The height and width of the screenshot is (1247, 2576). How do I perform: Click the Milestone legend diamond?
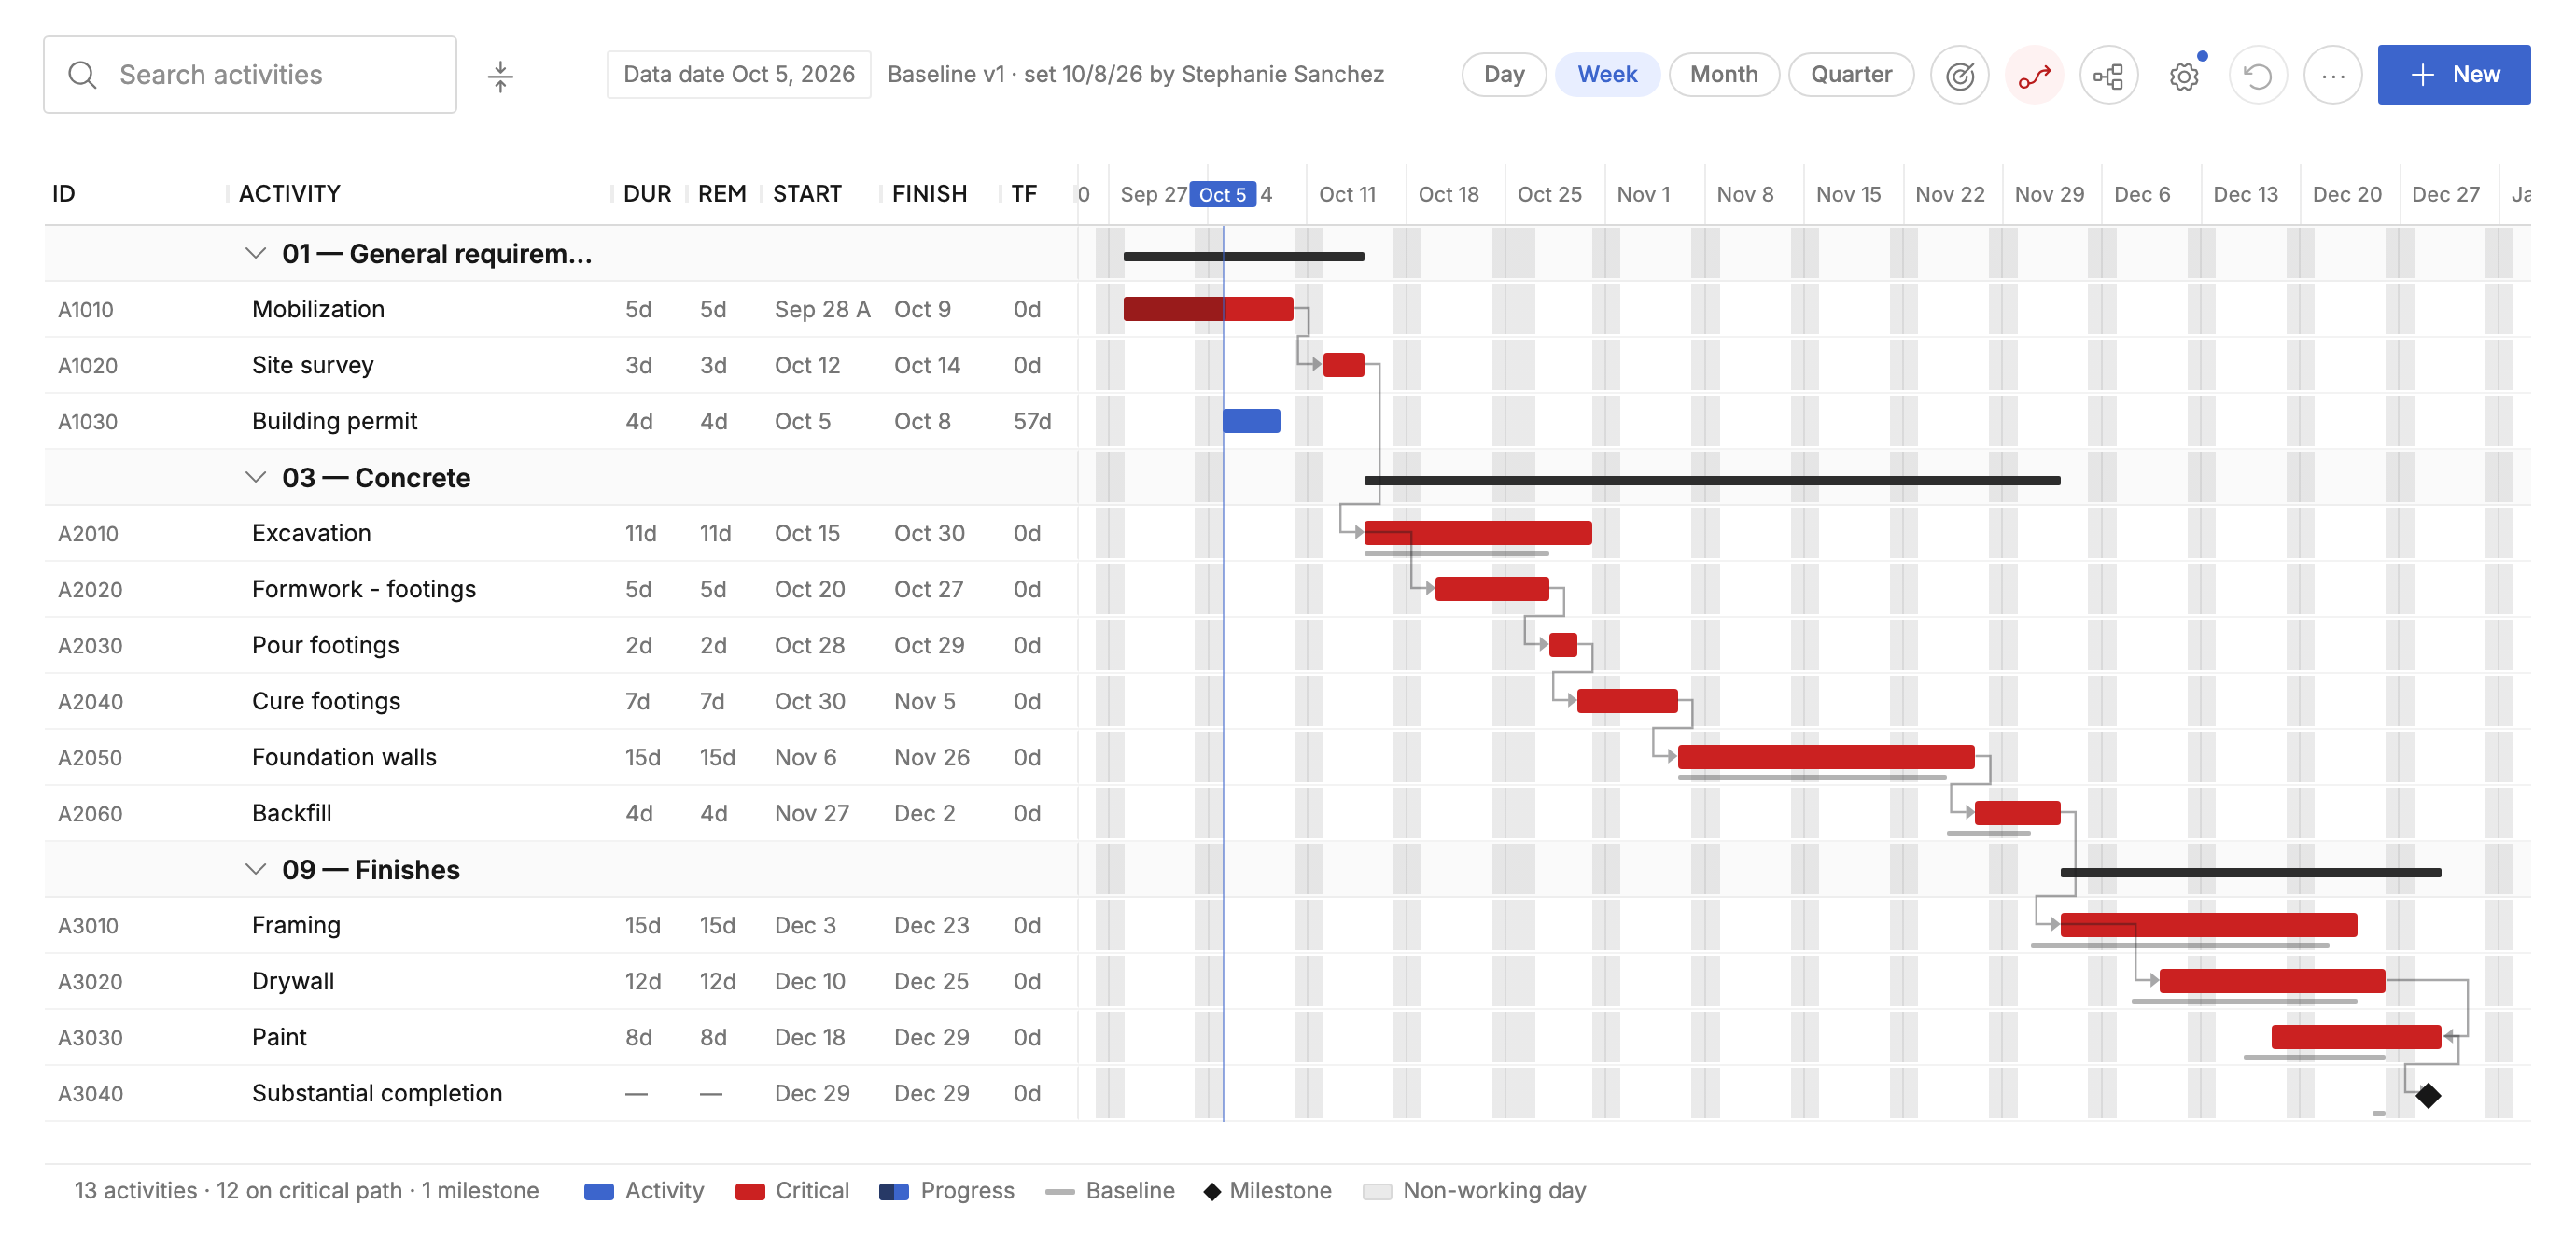tap(1212, 1192)
